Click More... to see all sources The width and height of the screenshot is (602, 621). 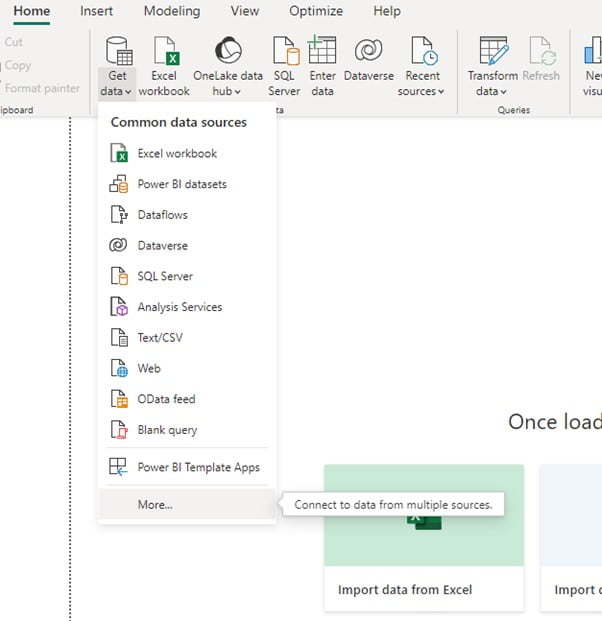155,505
